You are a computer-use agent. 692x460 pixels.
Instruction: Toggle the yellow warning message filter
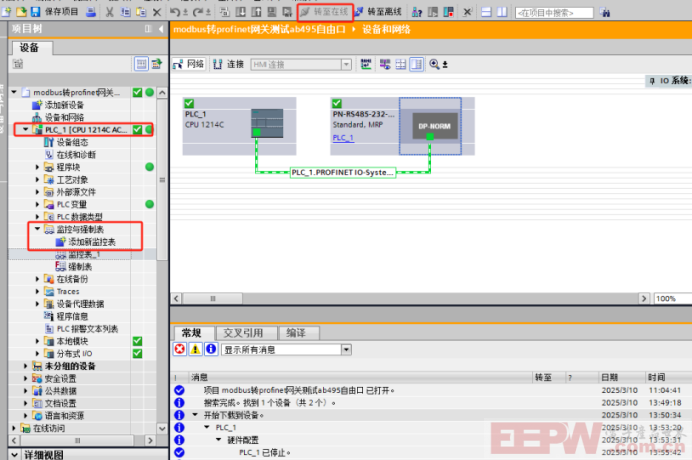pyautogui.click(x=195, y=349)
